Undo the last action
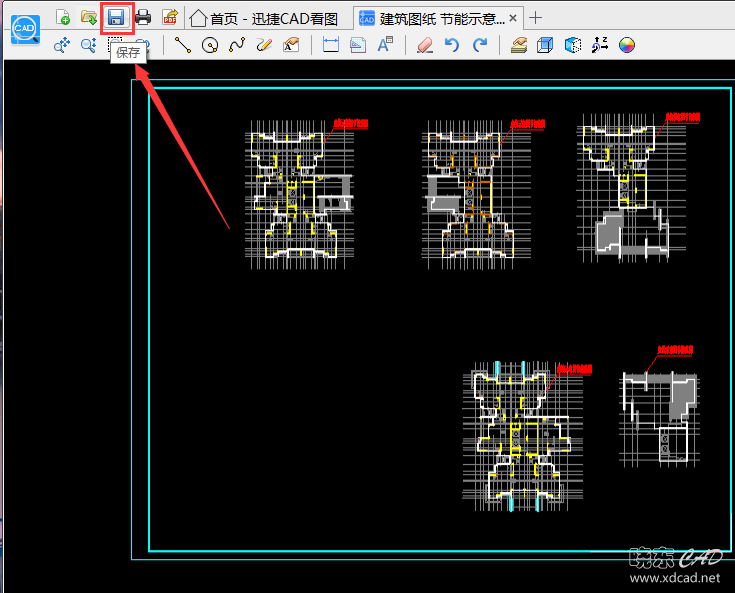The image size is (735, 593). [x=452, y=45]
